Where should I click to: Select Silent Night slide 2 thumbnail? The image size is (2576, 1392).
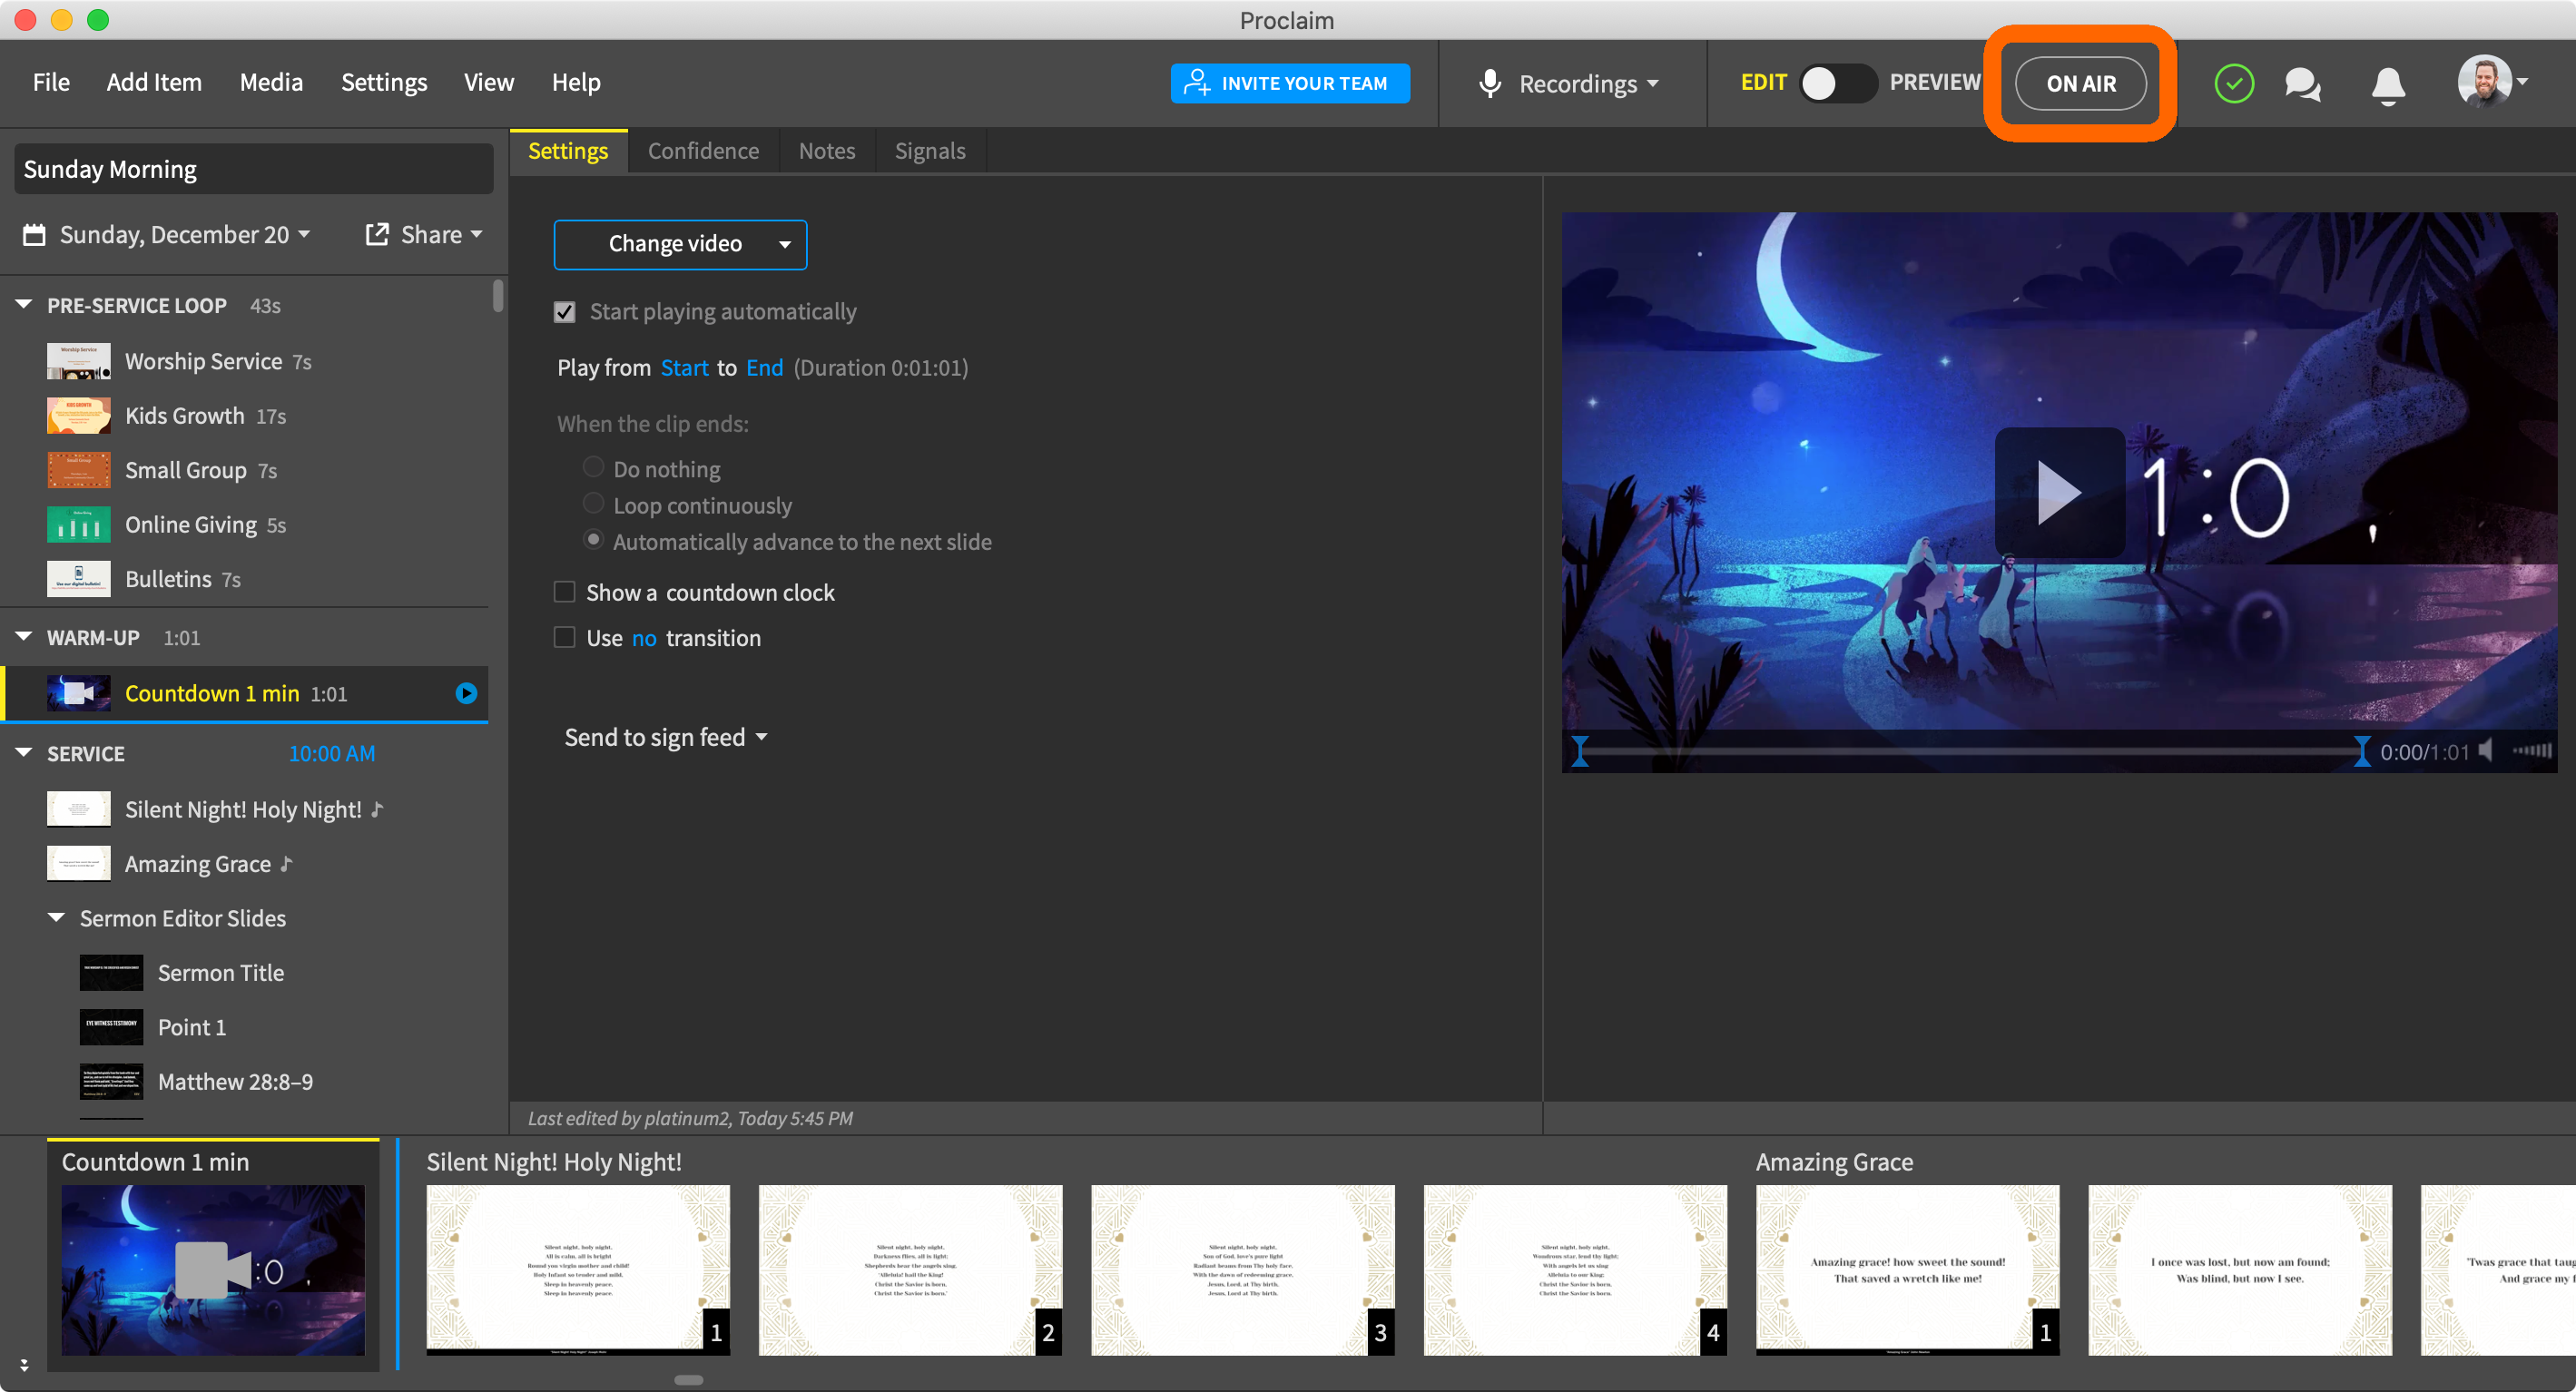coord(910,1270)
